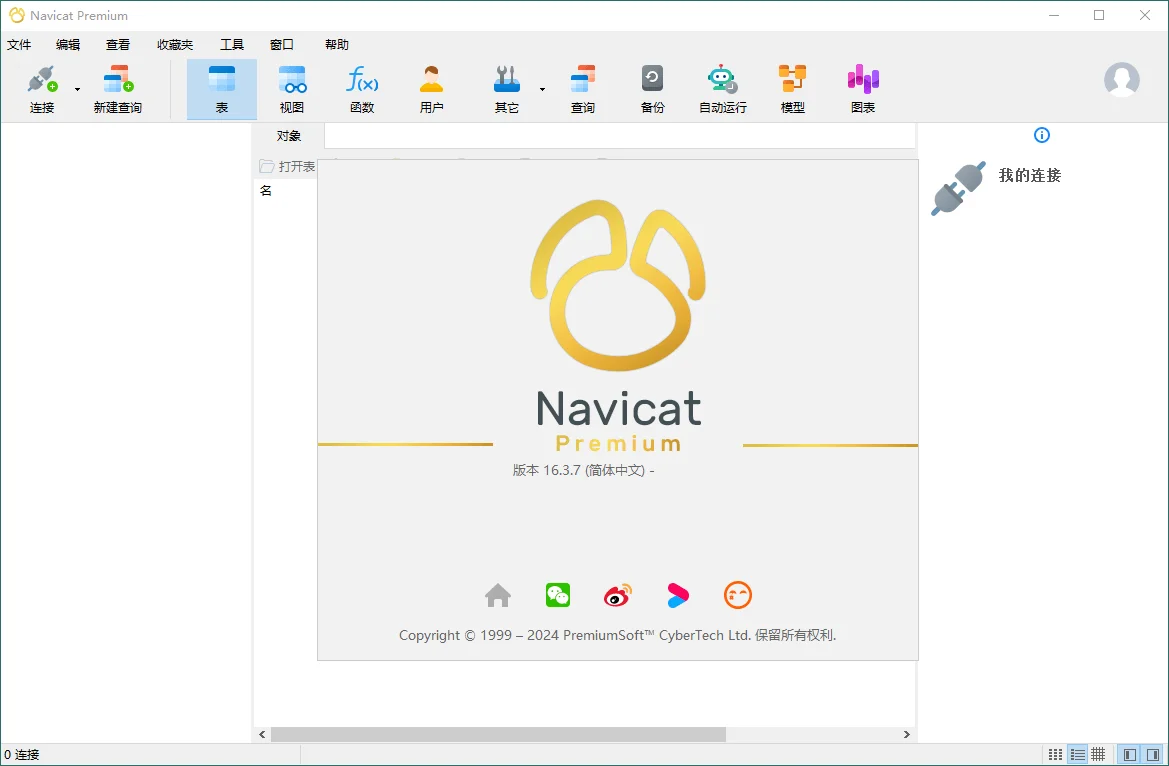Switch to the 对象 (Objects) tab
Screen dimensions: 1169x766
tap(287, 135)
